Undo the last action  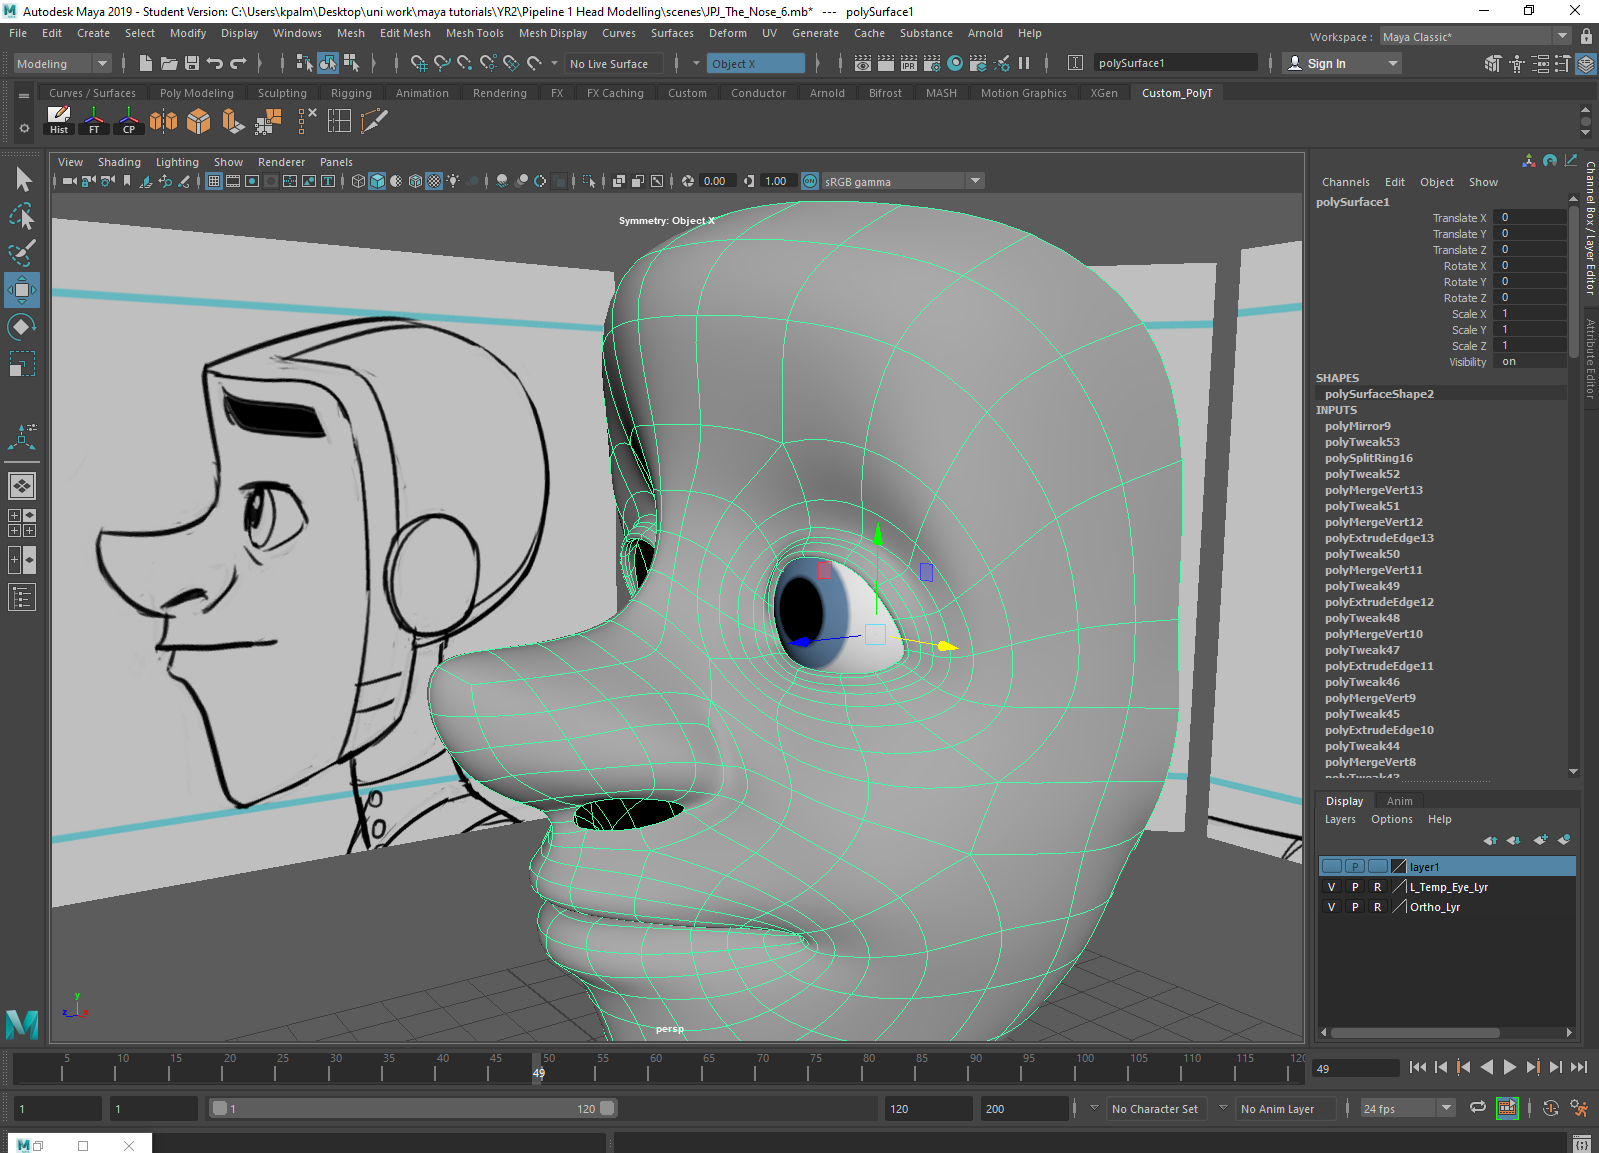point(215,63)
